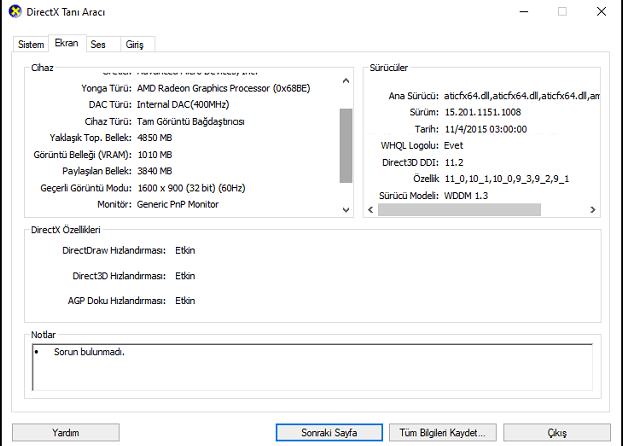Click the 'Cihaz Türü:' label
Screen dimensions: 623x446
108,122
